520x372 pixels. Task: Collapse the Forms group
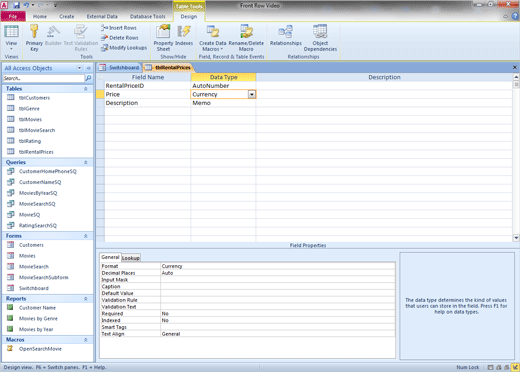[86, 236]
